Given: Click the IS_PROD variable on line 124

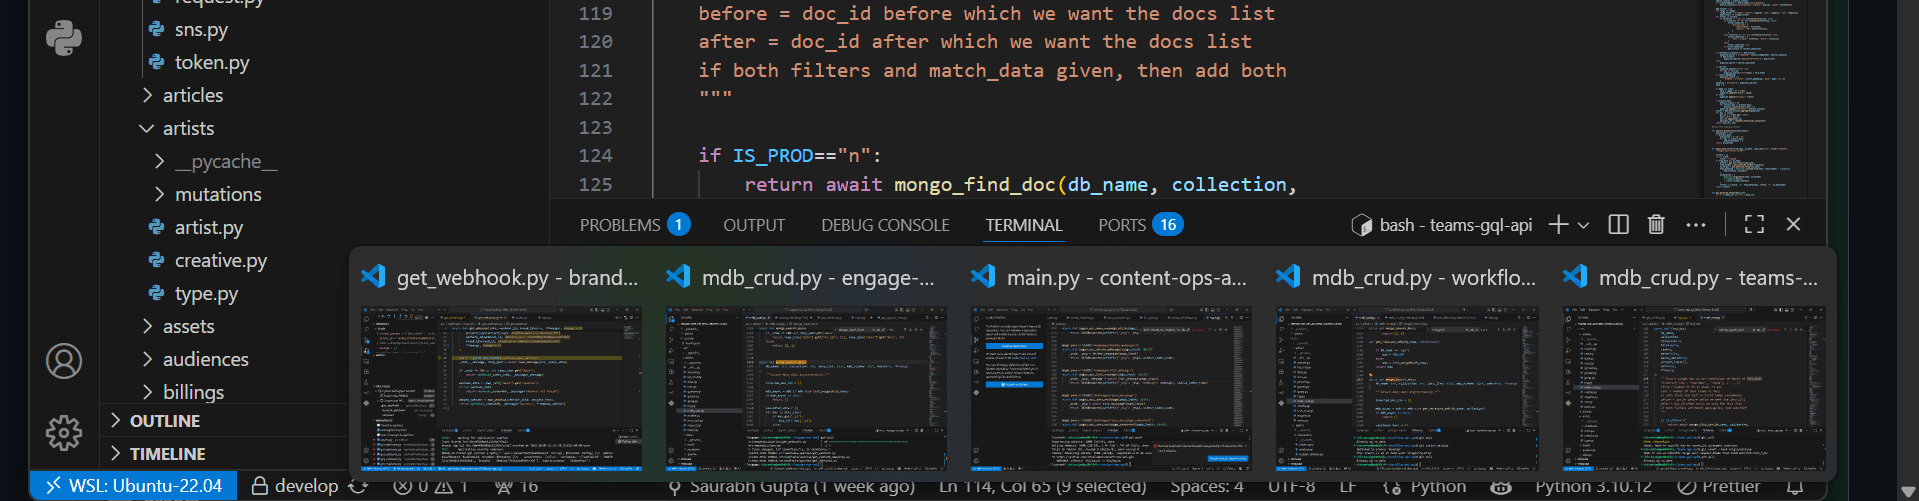Looking at the screenshot, I should (773, 156).
